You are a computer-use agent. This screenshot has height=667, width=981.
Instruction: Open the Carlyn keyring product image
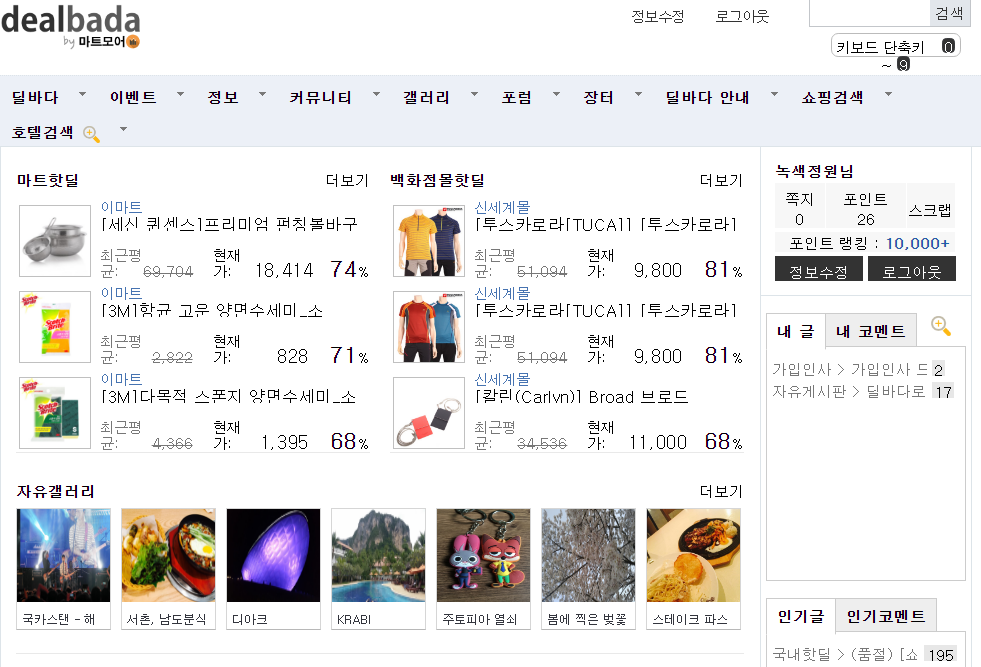tap(429, 413)
